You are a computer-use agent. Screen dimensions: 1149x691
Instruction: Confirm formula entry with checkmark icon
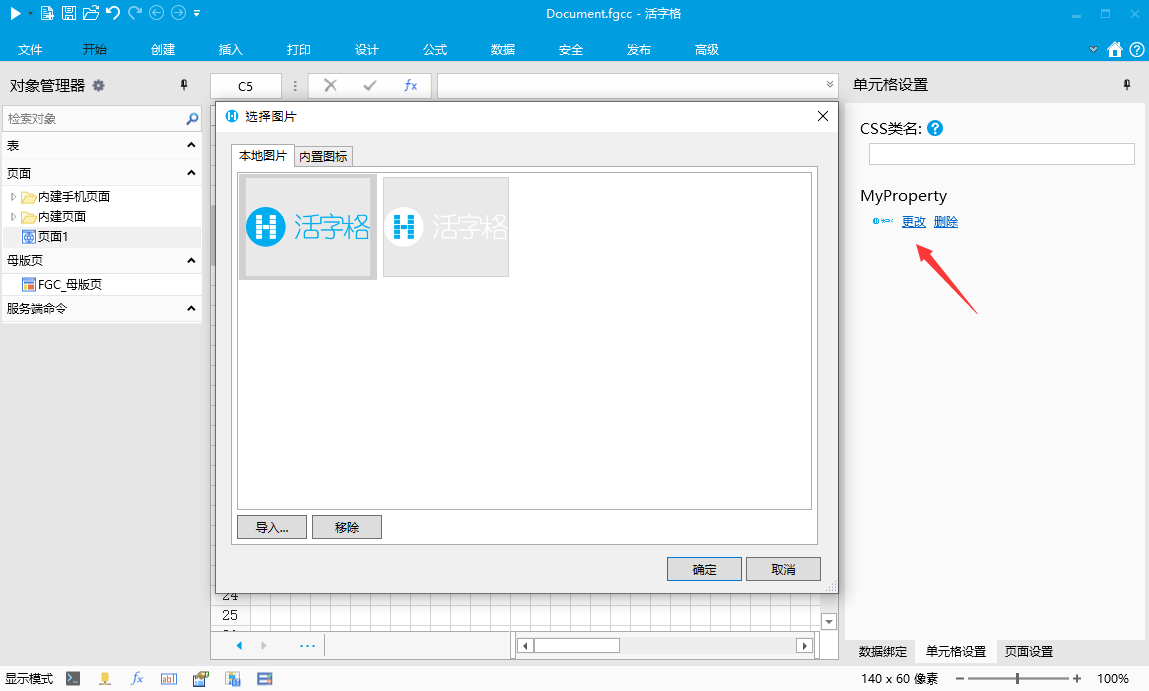tap(370, 85)
